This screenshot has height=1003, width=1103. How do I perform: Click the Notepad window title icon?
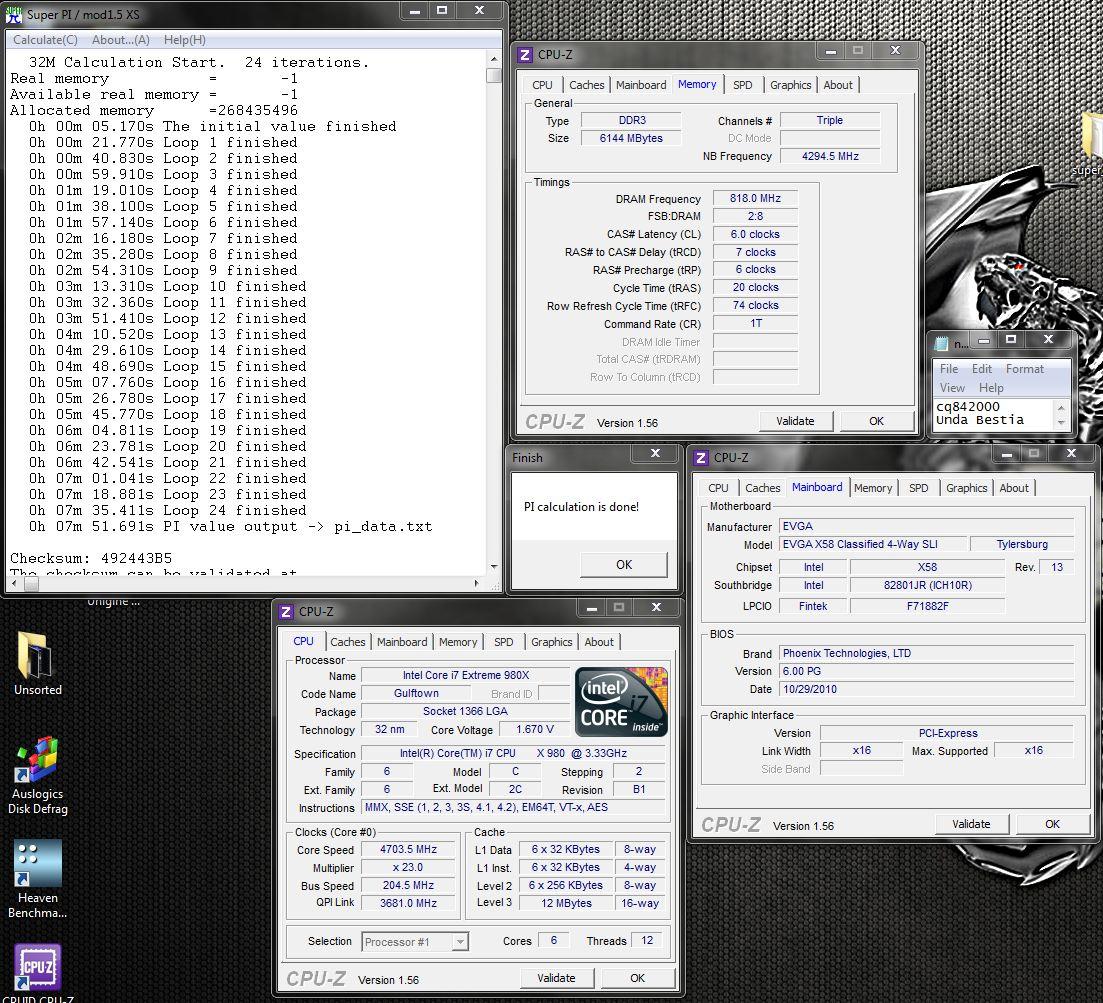point(941,343)
